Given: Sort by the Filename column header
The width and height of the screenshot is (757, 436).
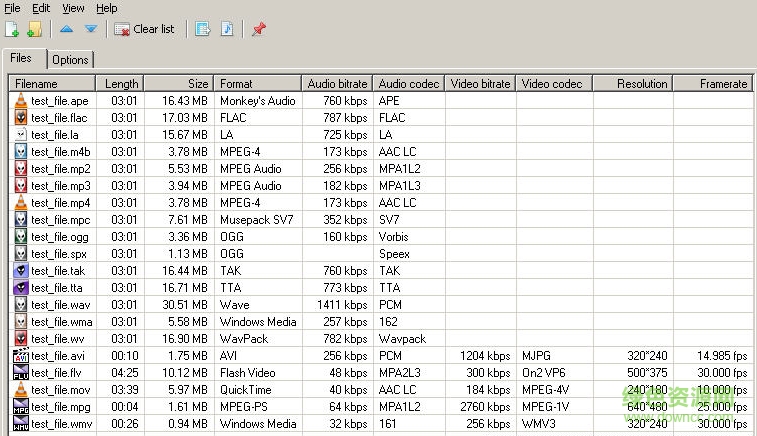Looking at the screenshot, I should pos(50,84).
